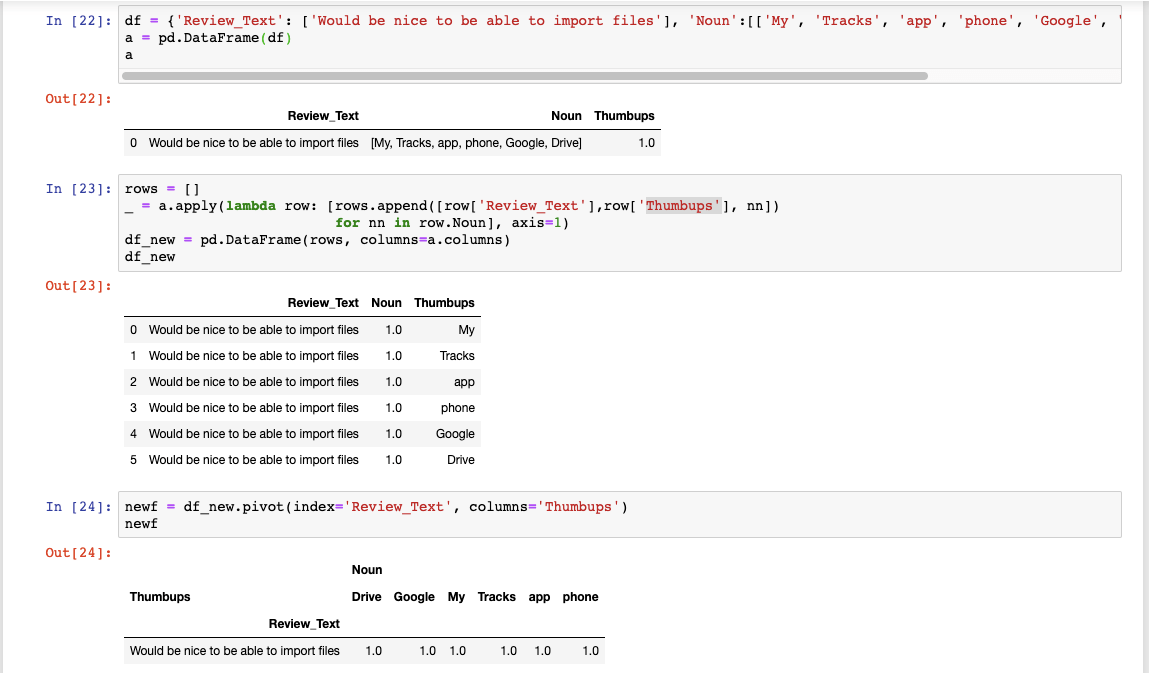Click the 'Tracks' cell in Out[23] row 1
This screenshot has width=1149, height=673.
click(457, 356)
